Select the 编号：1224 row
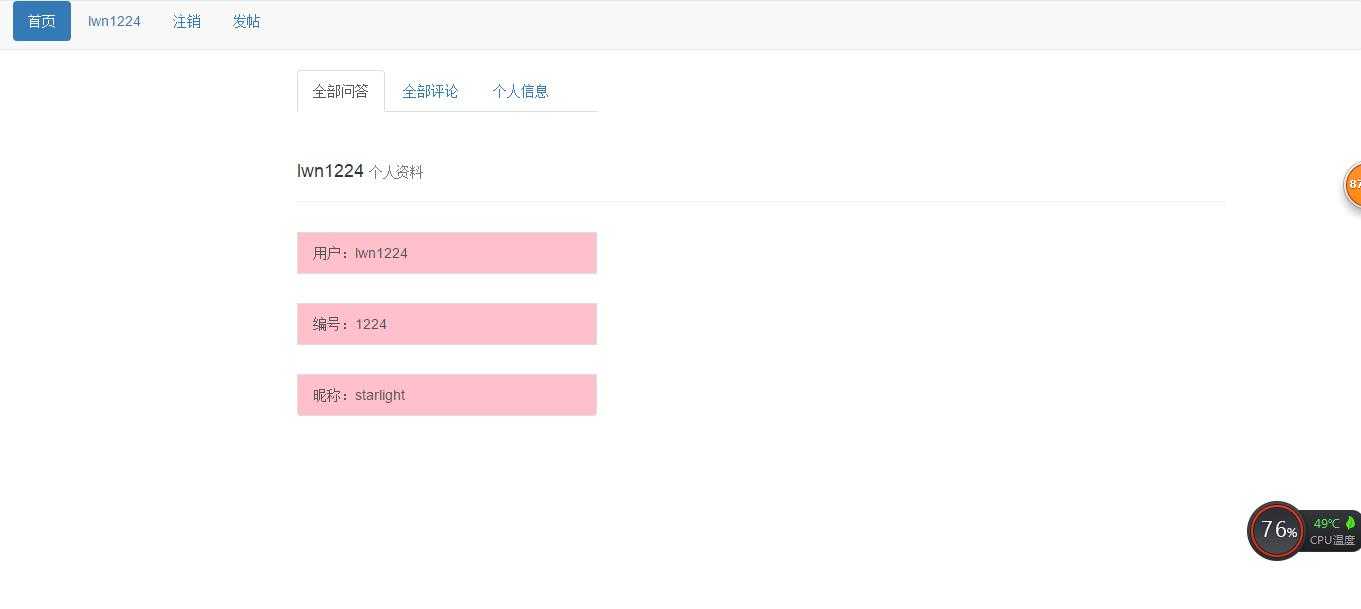The image size is (1361, 609). tap(447, 324)
